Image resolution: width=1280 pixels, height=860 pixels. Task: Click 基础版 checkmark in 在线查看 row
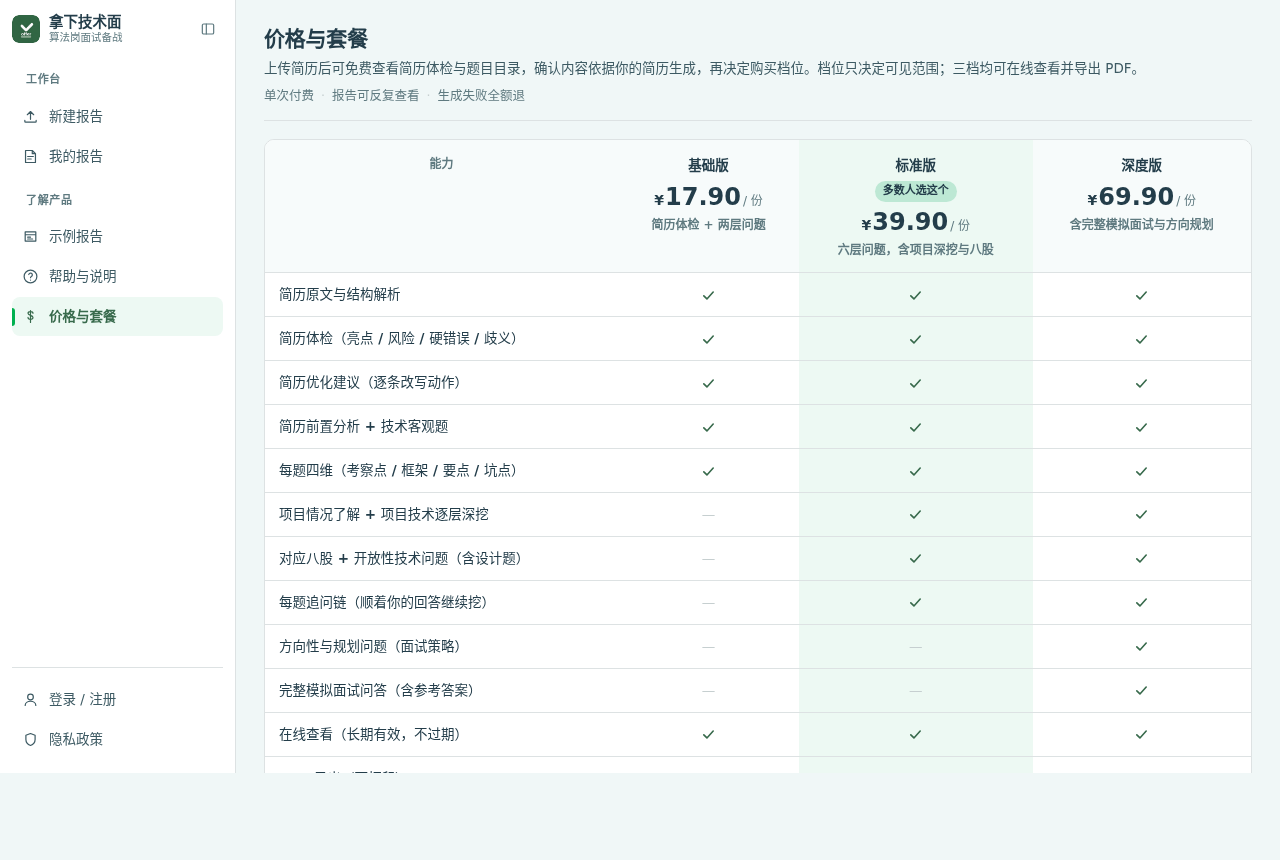(x=708, y=735)
